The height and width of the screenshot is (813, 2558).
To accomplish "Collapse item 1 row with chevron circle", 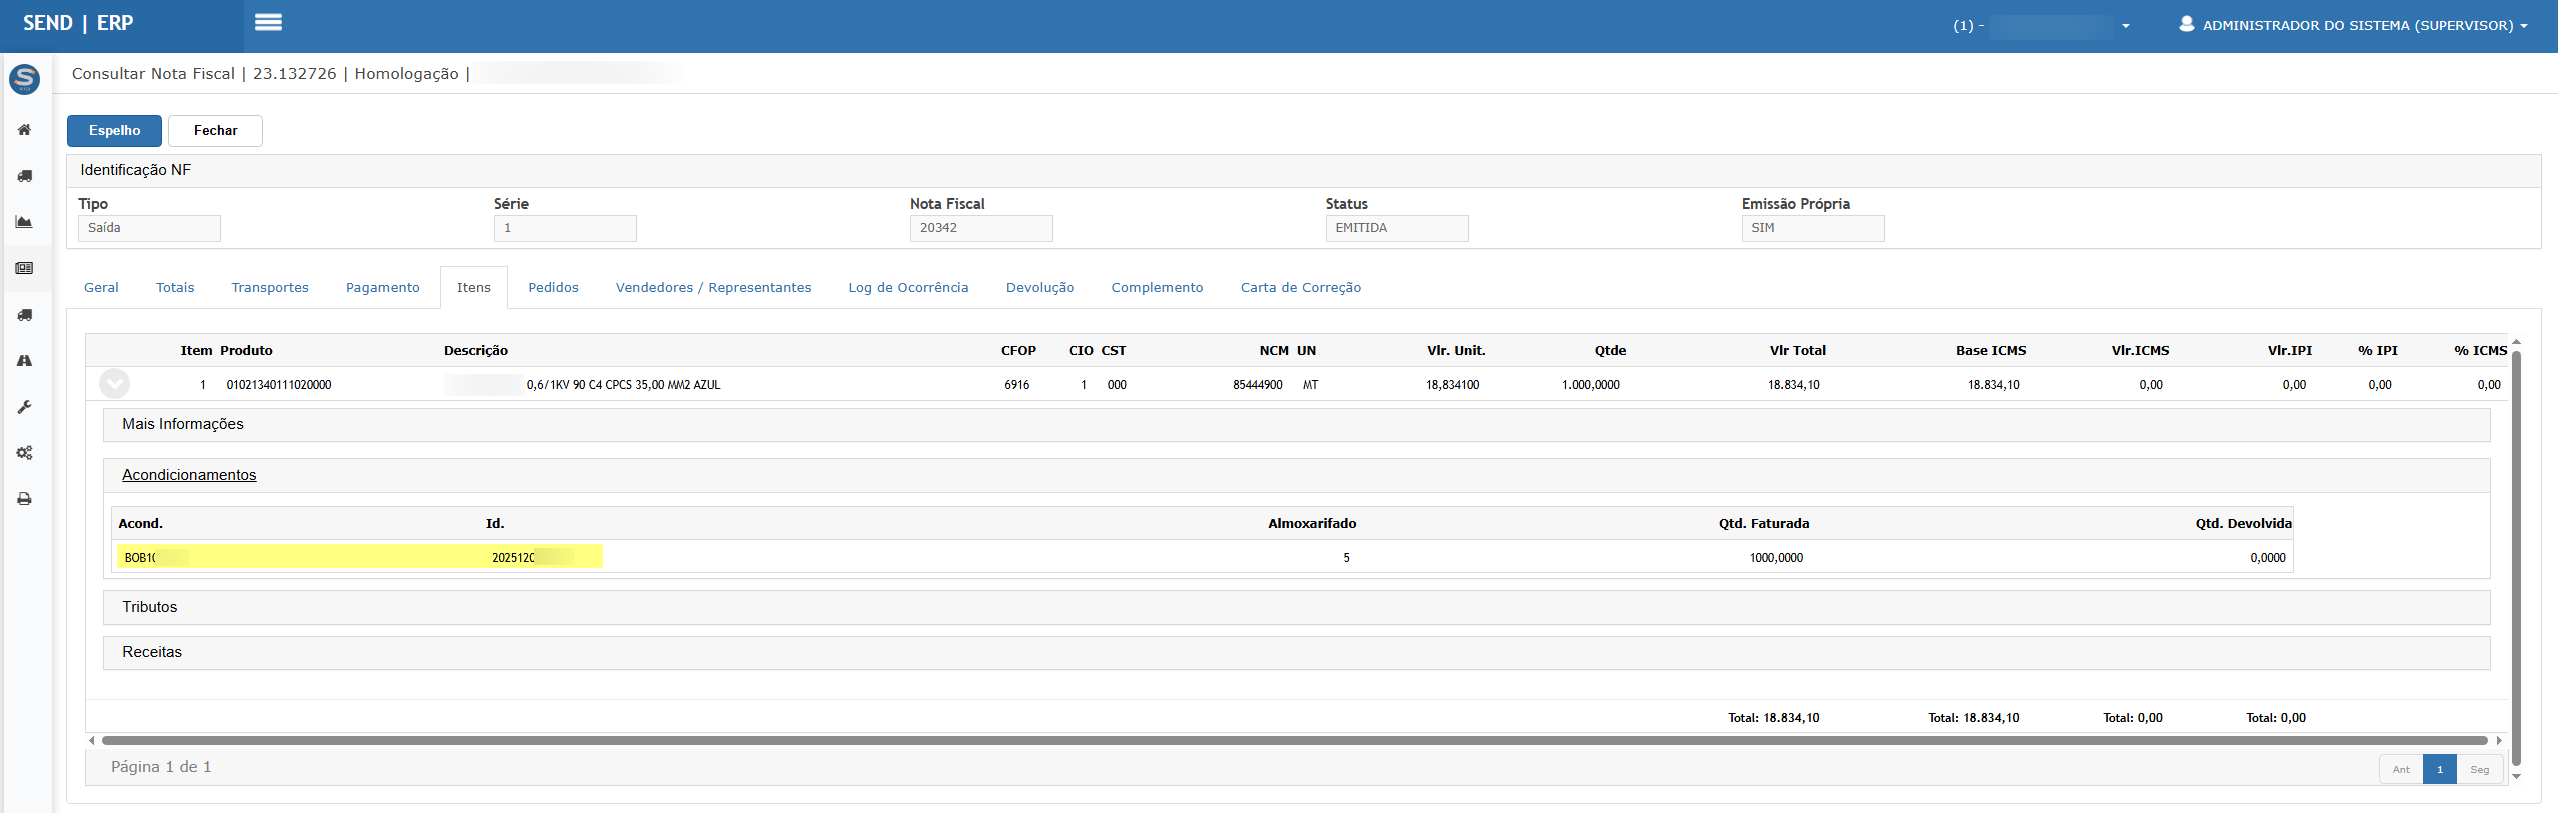I will pos(114,384).
